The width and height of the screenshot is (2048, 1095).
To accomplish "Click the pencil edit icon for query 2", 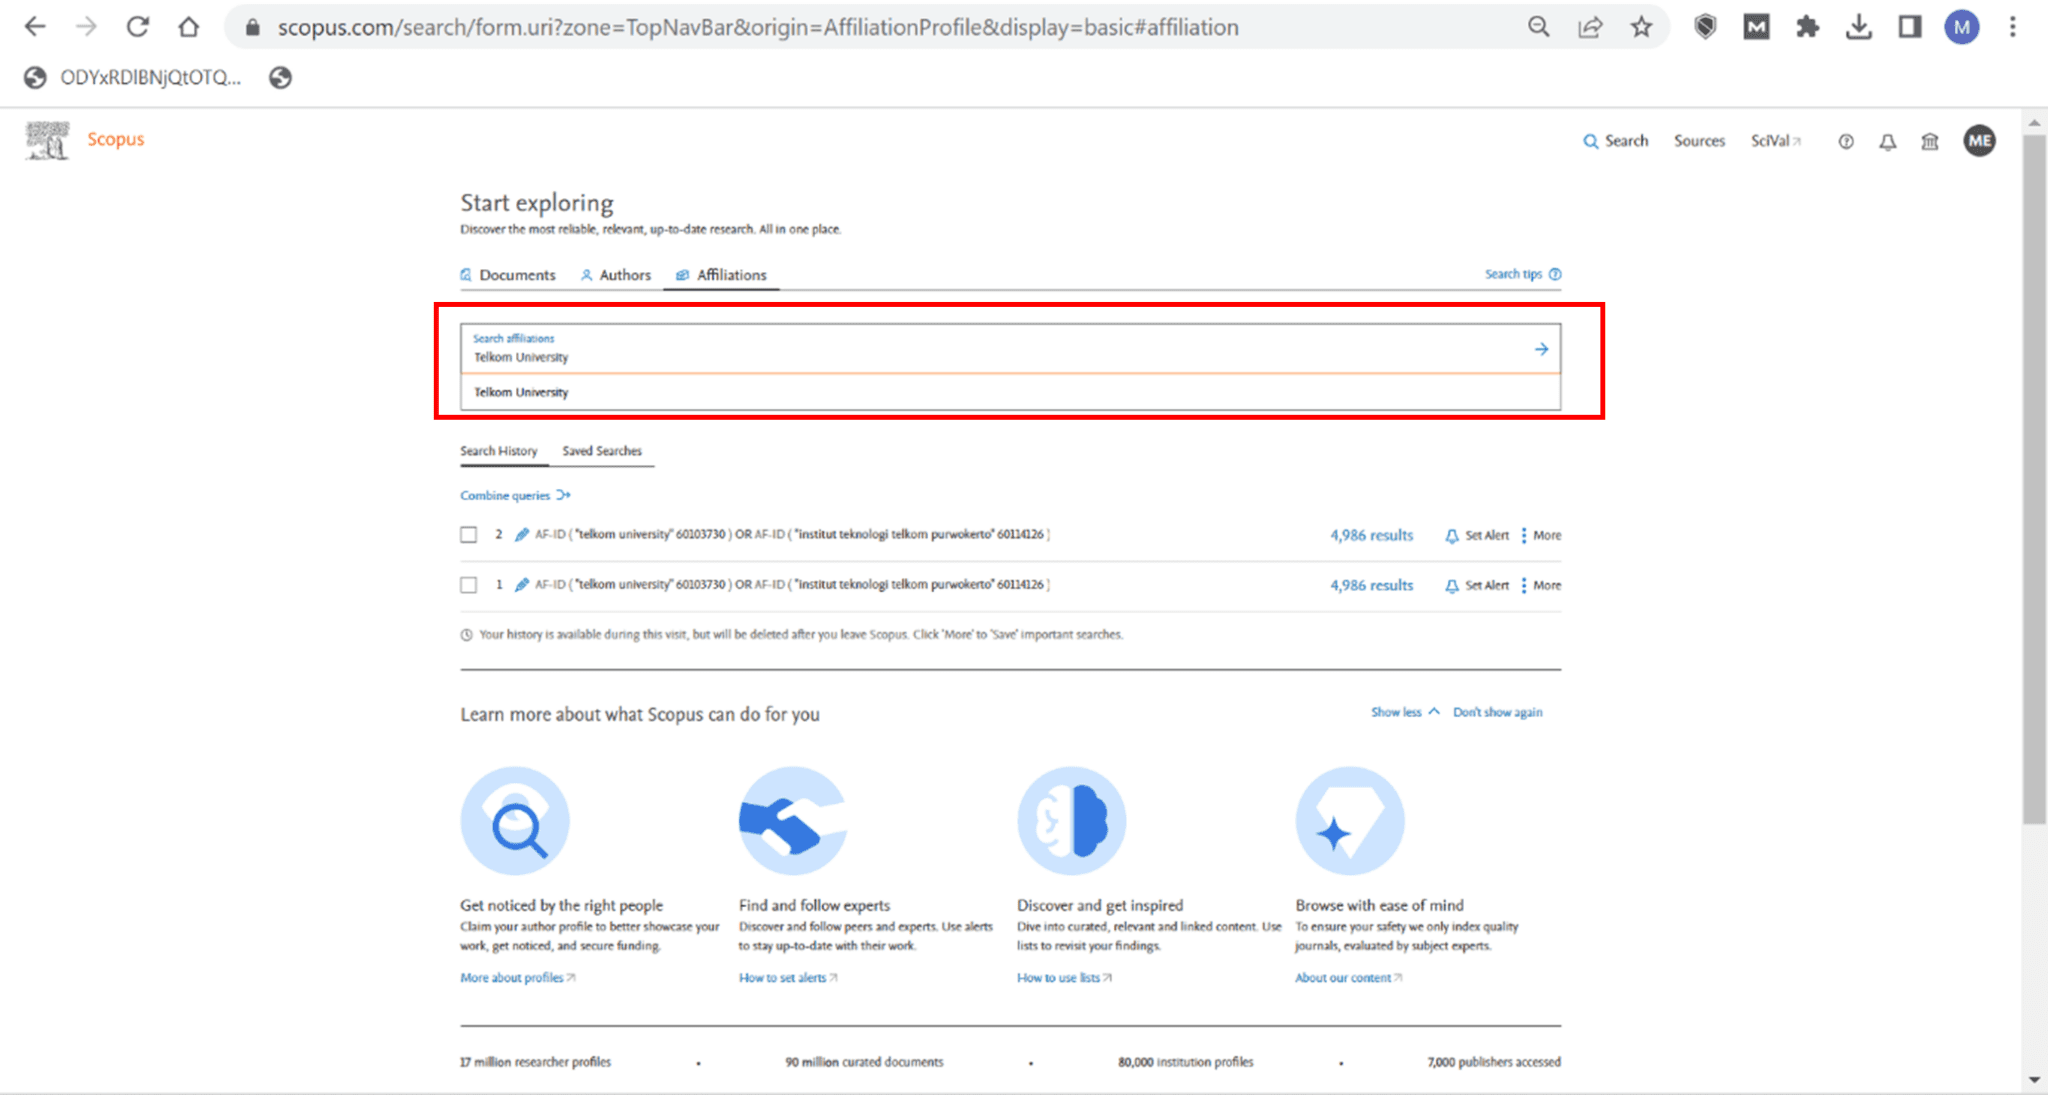I will click(x=521, y=535).
